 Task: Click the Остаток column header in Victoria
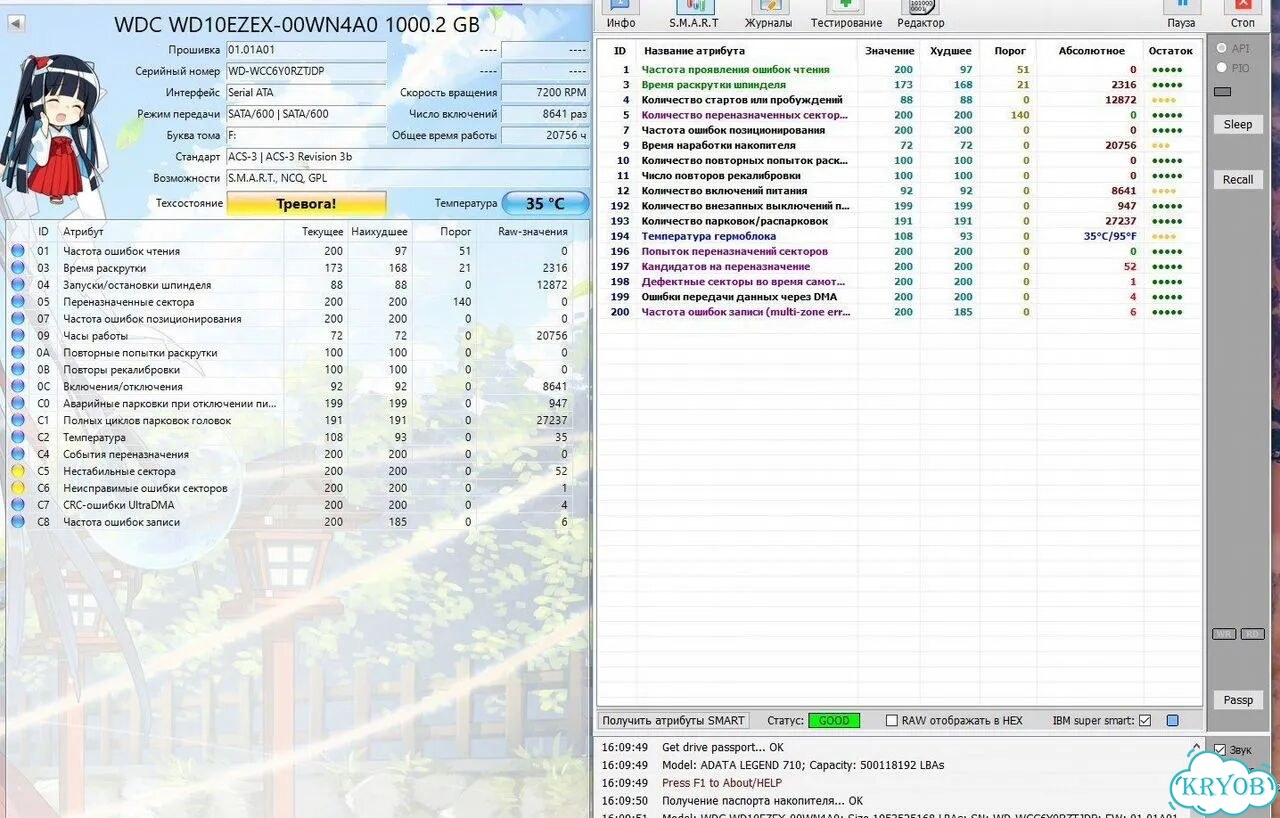tap(1171, 51)
